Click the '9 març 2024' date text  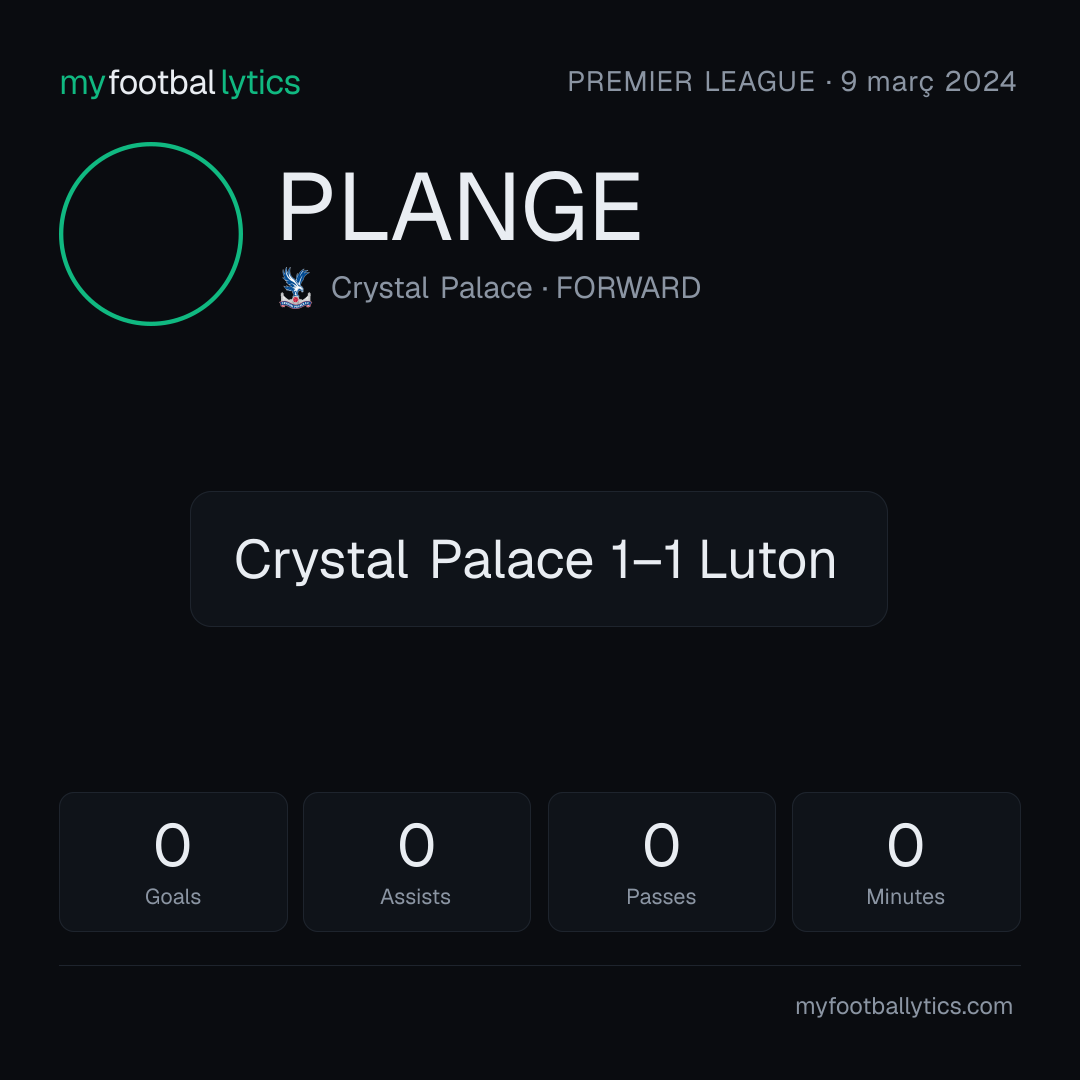pyautogui.click(x=928, y=82)
